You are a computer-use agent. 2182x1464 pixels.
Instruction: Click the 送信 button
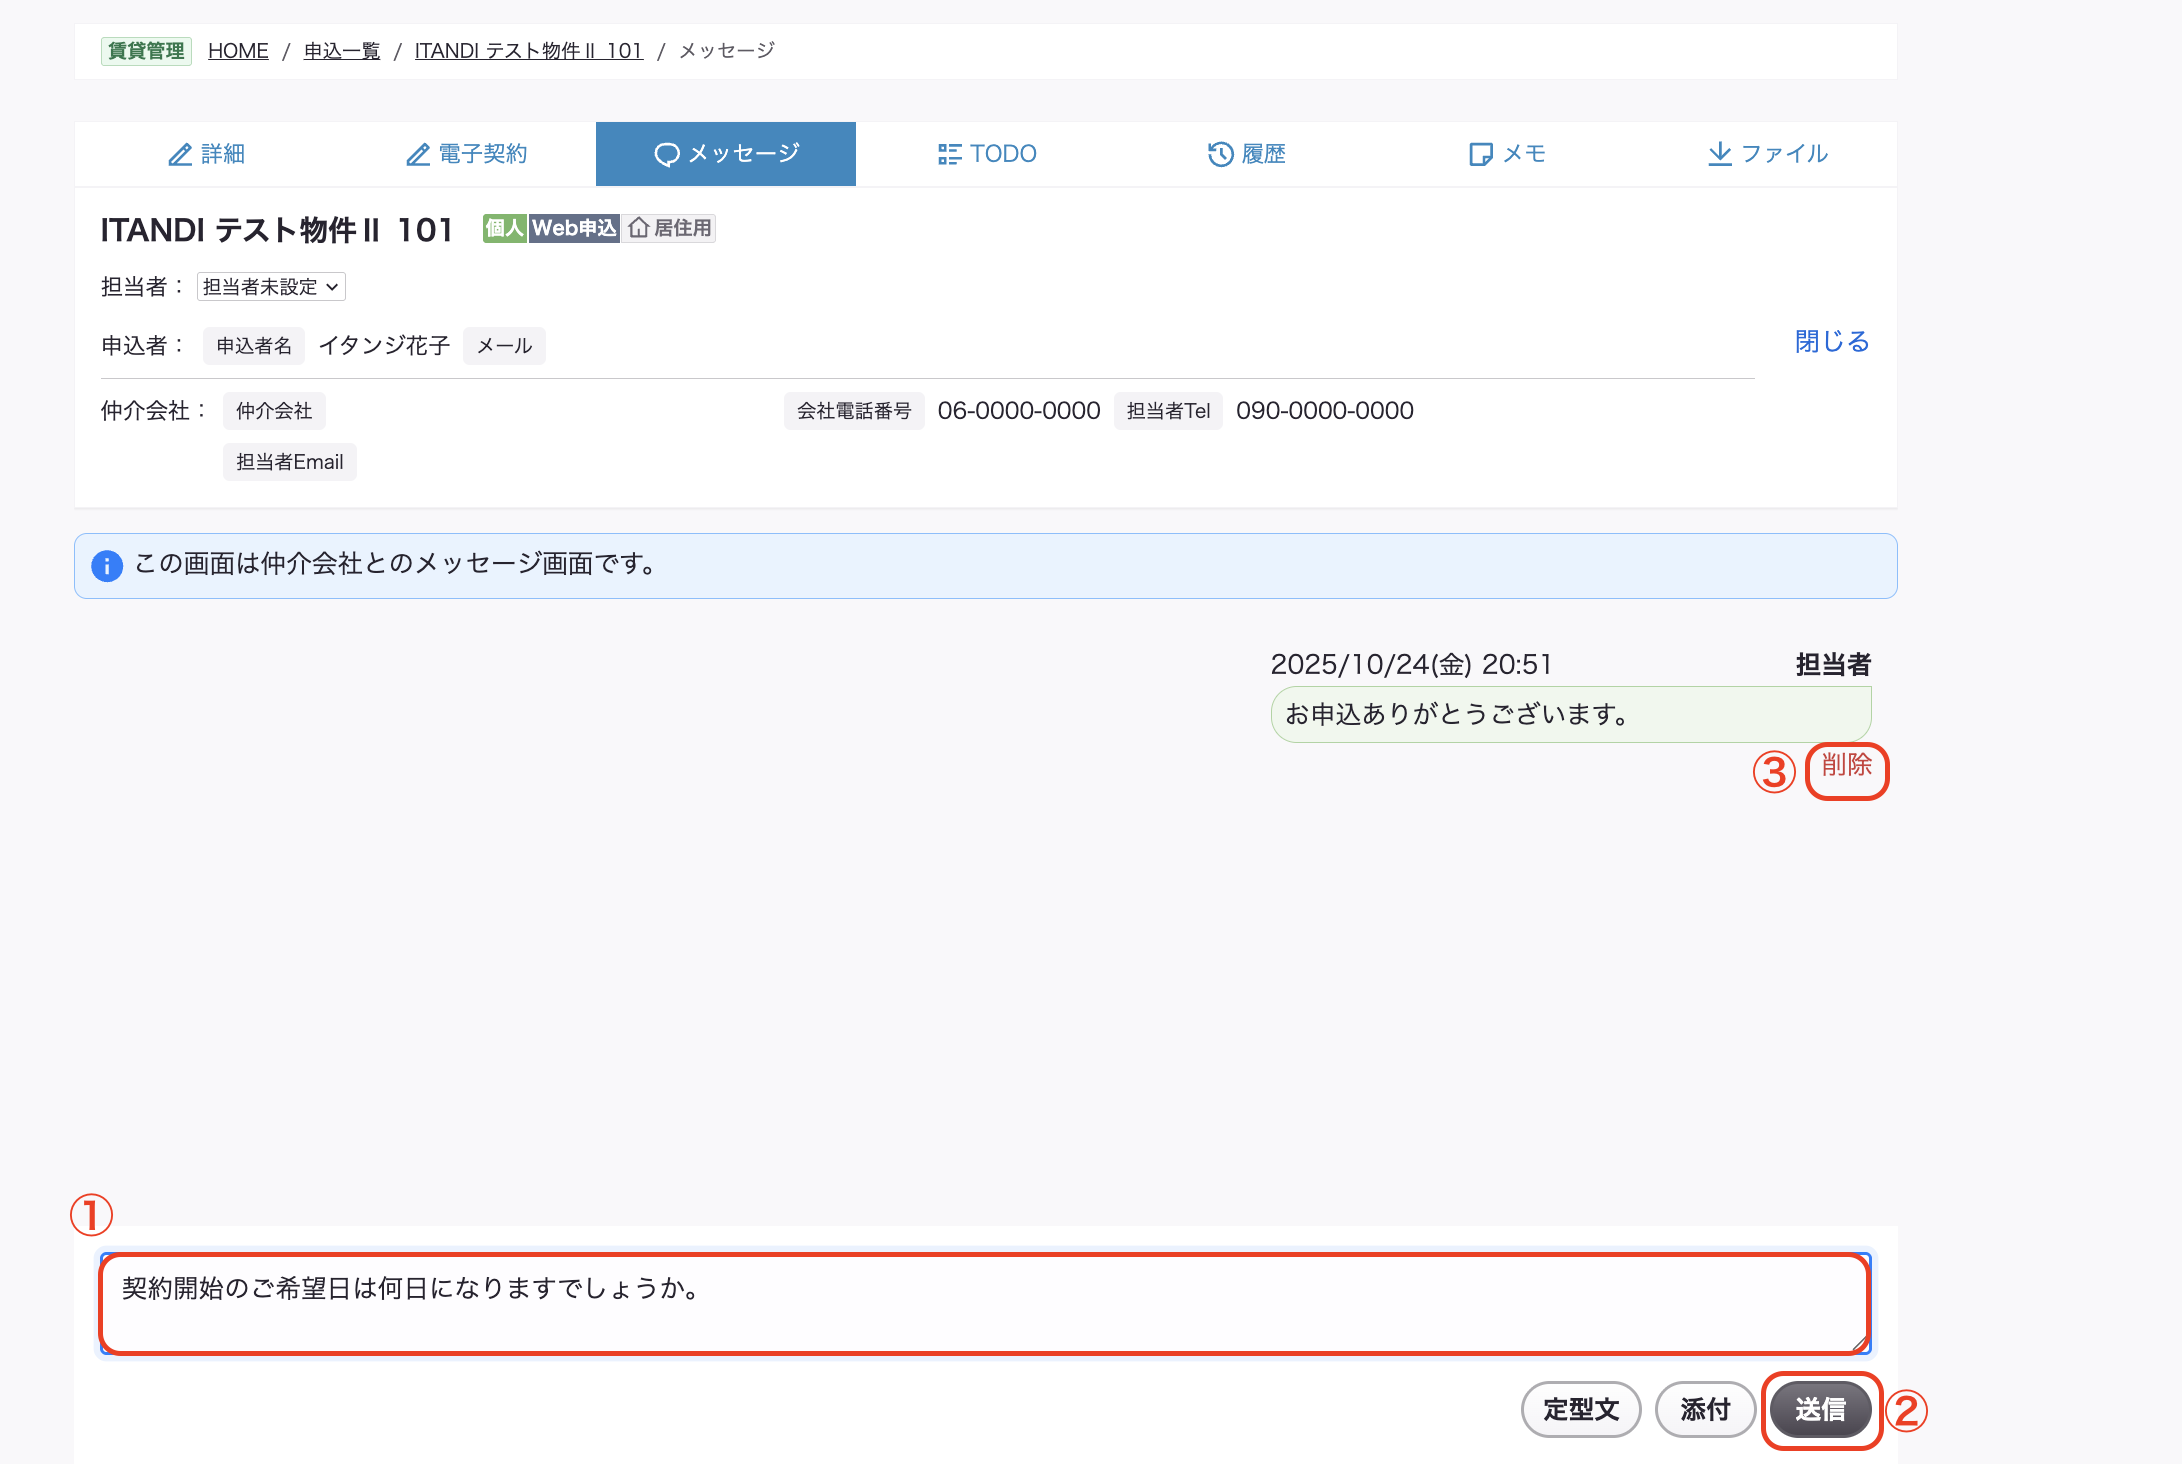tap(1820, 1410)
